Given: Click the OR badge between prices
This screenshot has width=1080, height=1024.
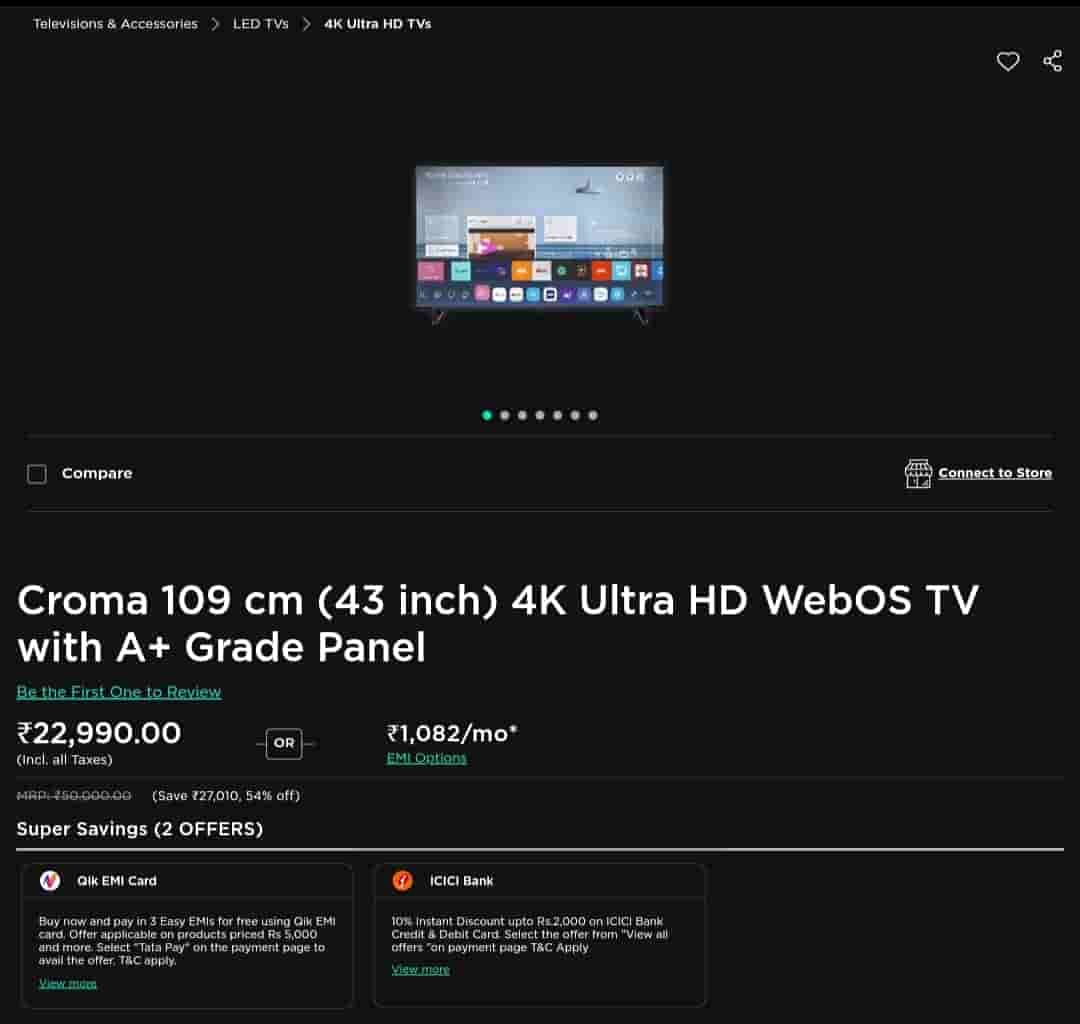Looking at the screenshot, I should (284, 744).
